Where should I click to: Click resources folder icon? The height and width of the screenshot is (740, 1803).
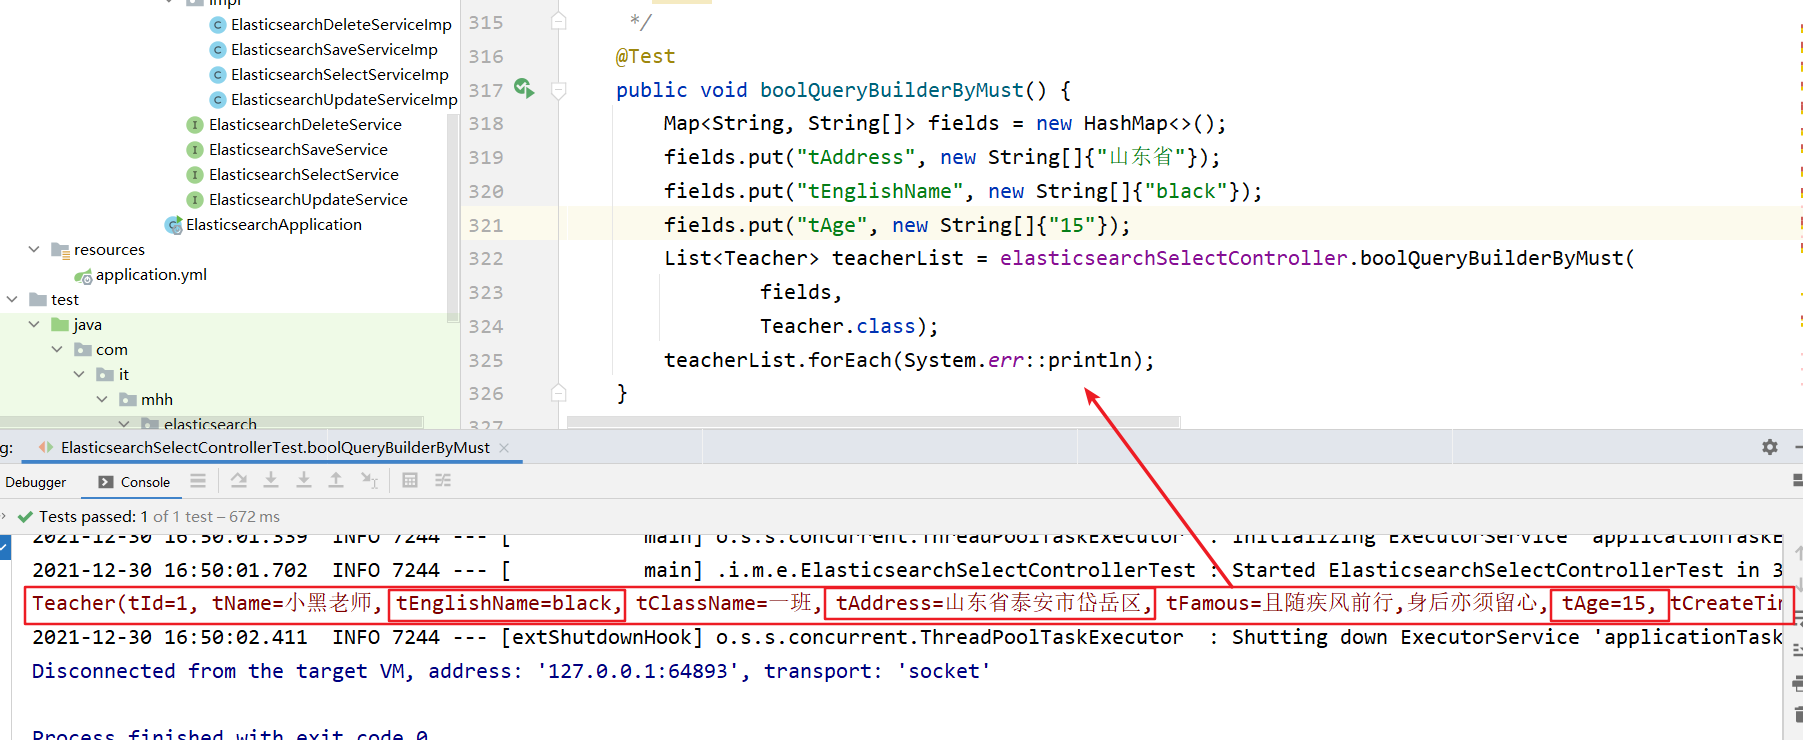click(x=61, y=250)
